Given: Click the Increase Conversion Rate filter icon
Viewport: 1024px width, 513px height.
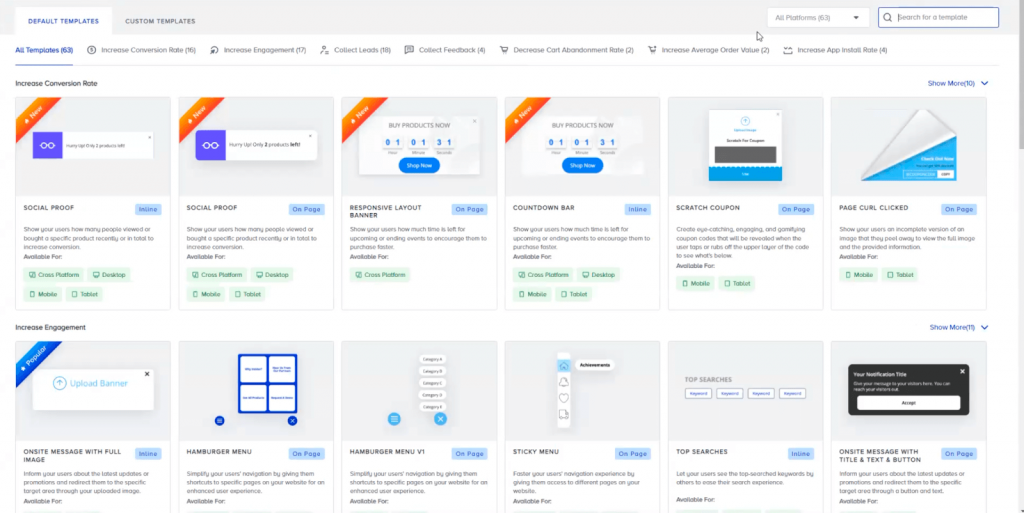Looking at the screenshot, I should click(92, 50).
